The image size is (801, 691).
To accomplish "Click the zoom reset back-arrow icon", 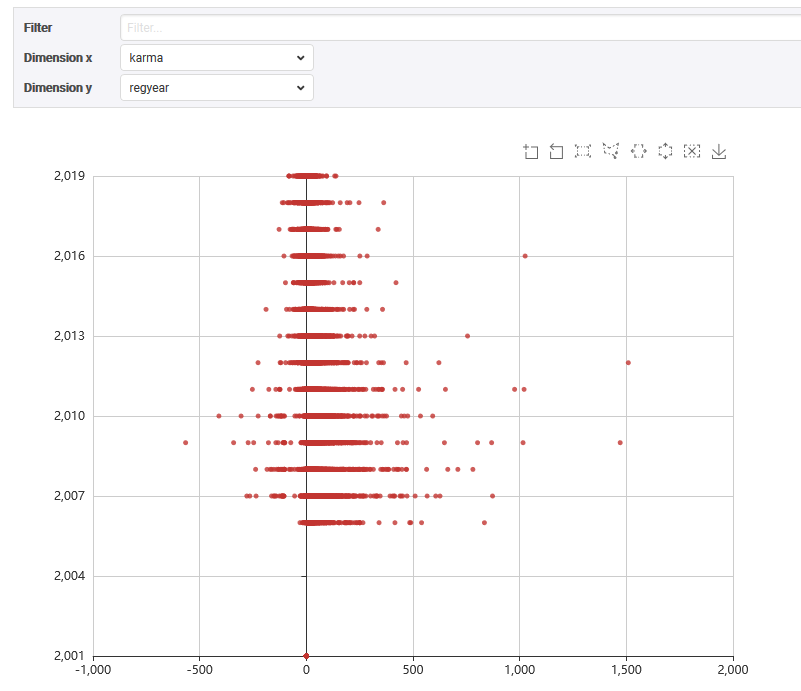I will tap(556, 151).
